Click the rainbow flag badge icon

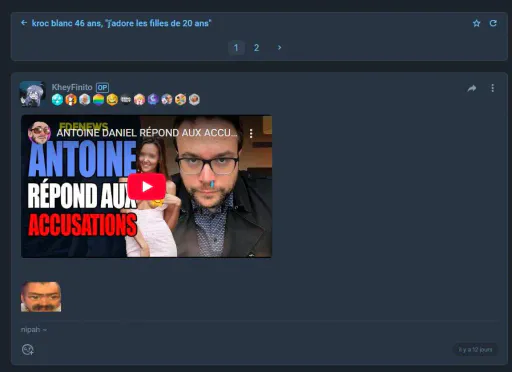(98, 99)
